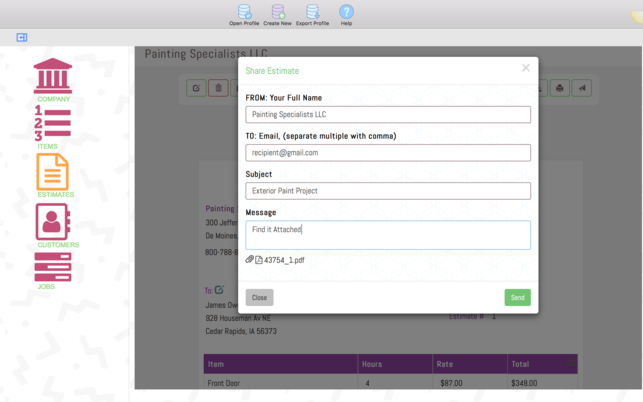Open the Estimates section

pos(54,176)
